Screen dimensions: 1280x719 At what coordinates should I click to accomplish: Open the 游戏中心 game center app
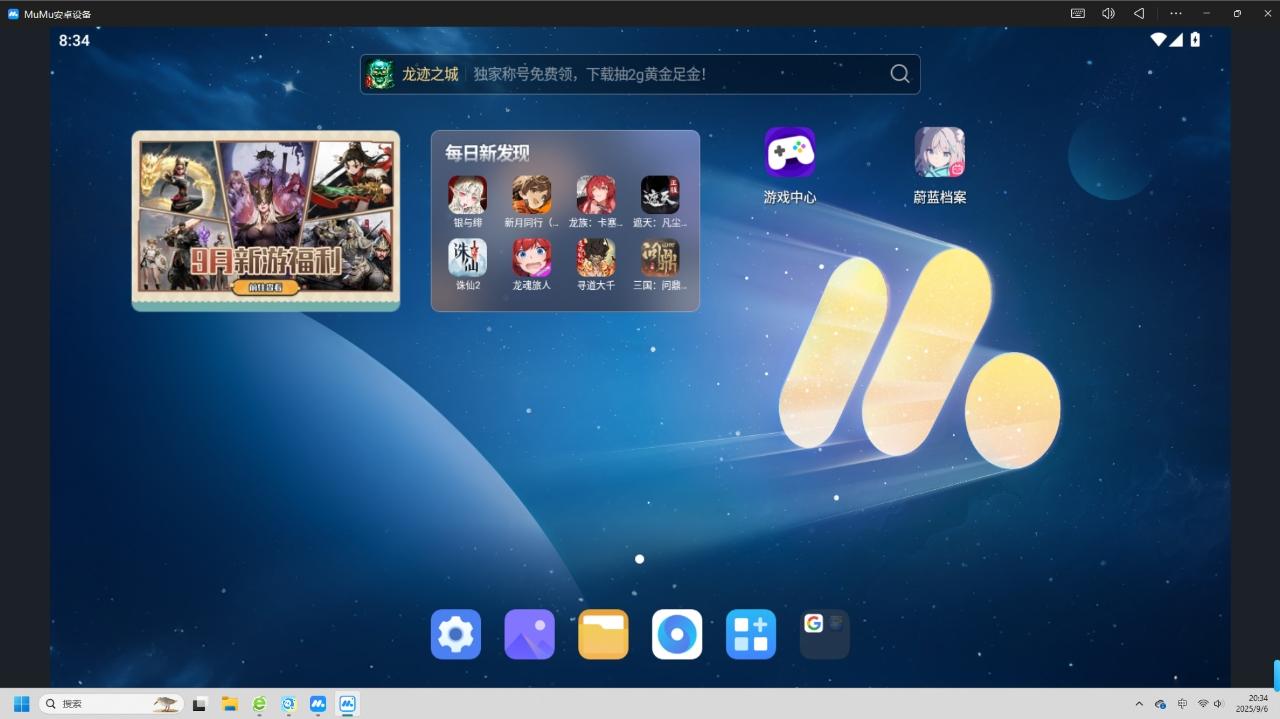pyautogui.click(x=789, y=153)
